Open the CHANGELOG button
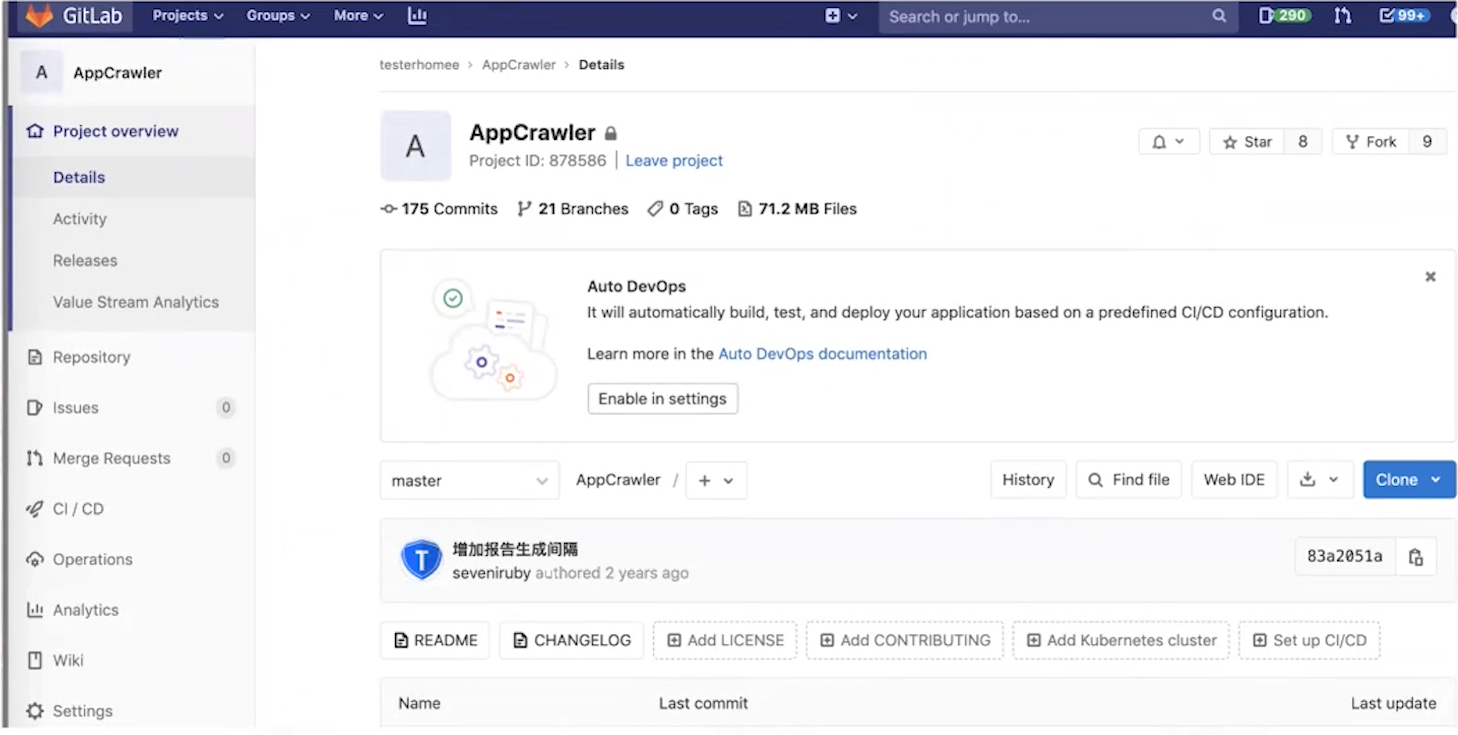 (572, 640)
